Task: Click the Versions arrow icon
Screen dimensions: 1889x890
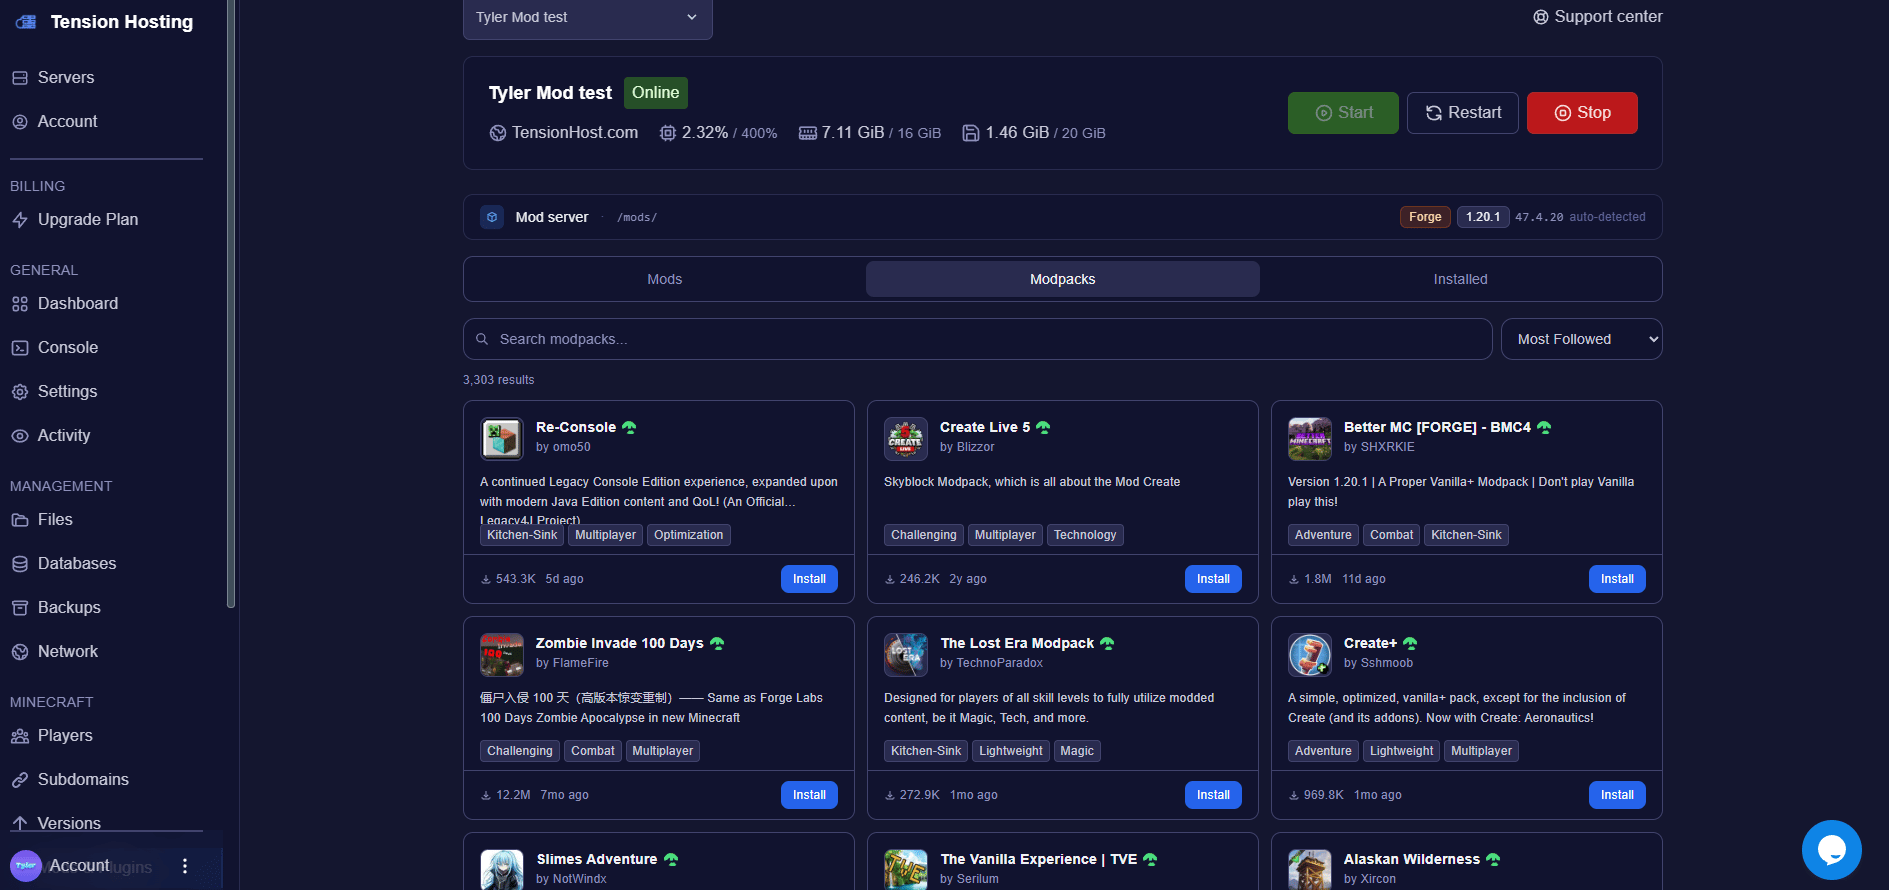Action: pyautogui.click(x=20, y=823)
